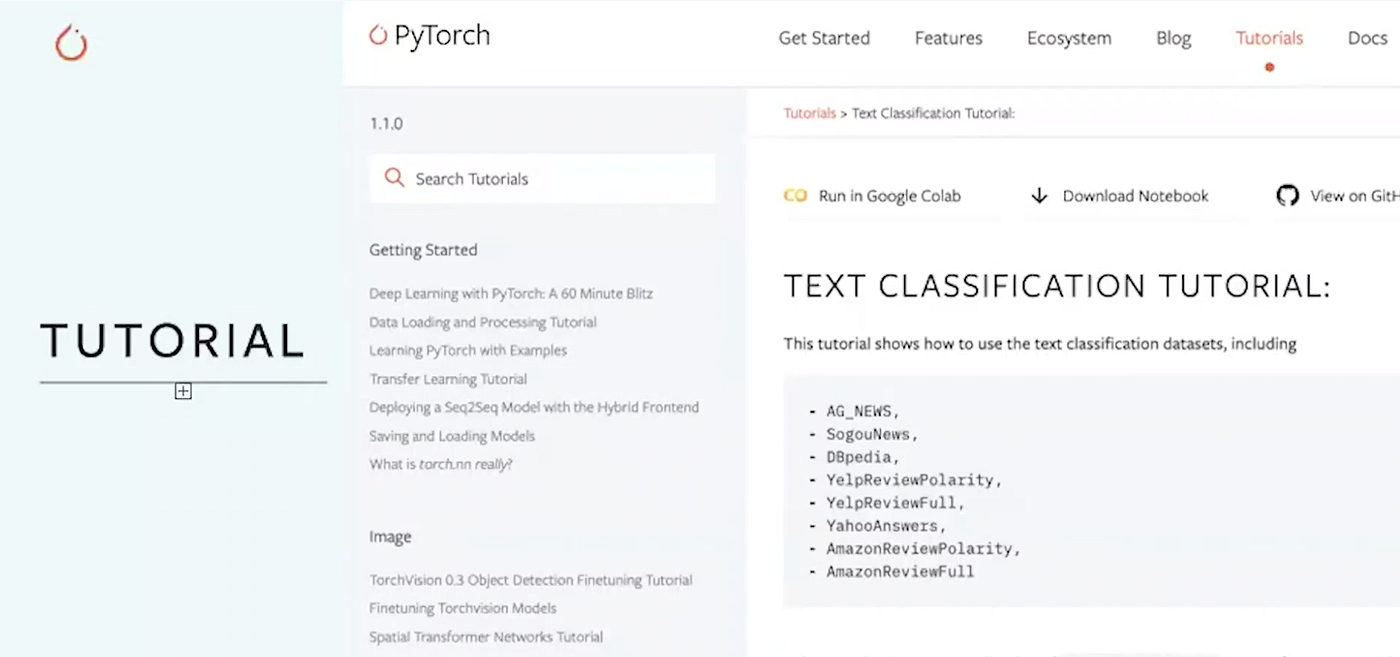Click the PyTorch flame logo on the left panel
This screenshot has width=1400, height=657.
click(x=71, y=43)
